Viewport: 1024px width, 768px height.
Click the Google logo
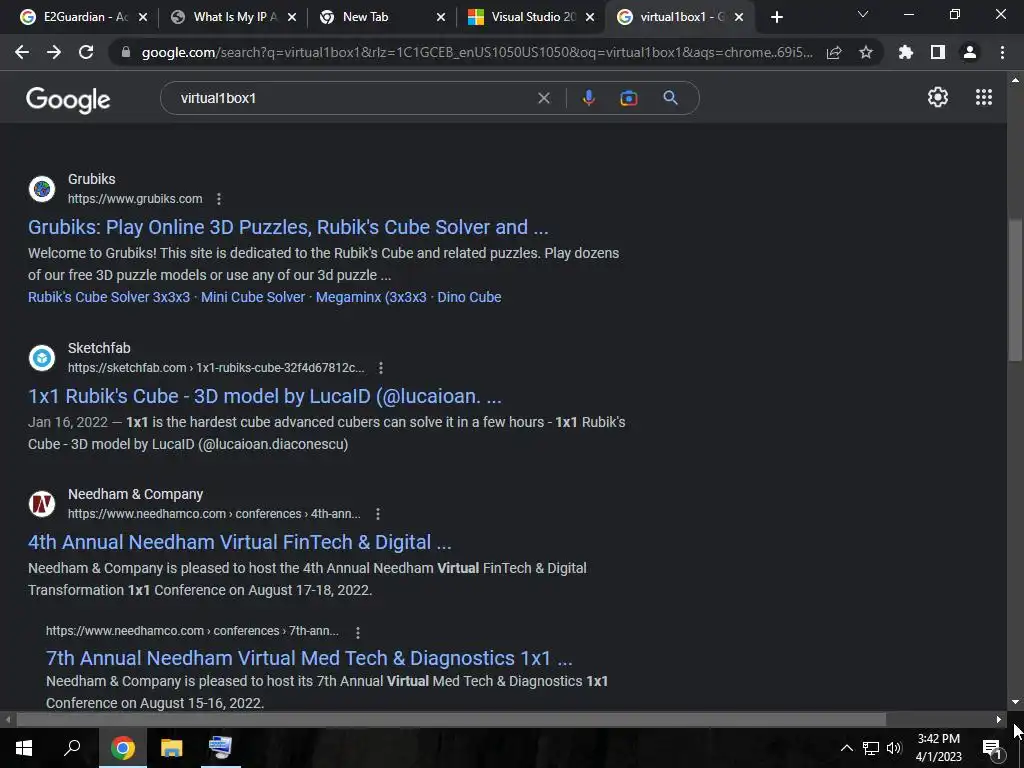(x=68, y=99)
